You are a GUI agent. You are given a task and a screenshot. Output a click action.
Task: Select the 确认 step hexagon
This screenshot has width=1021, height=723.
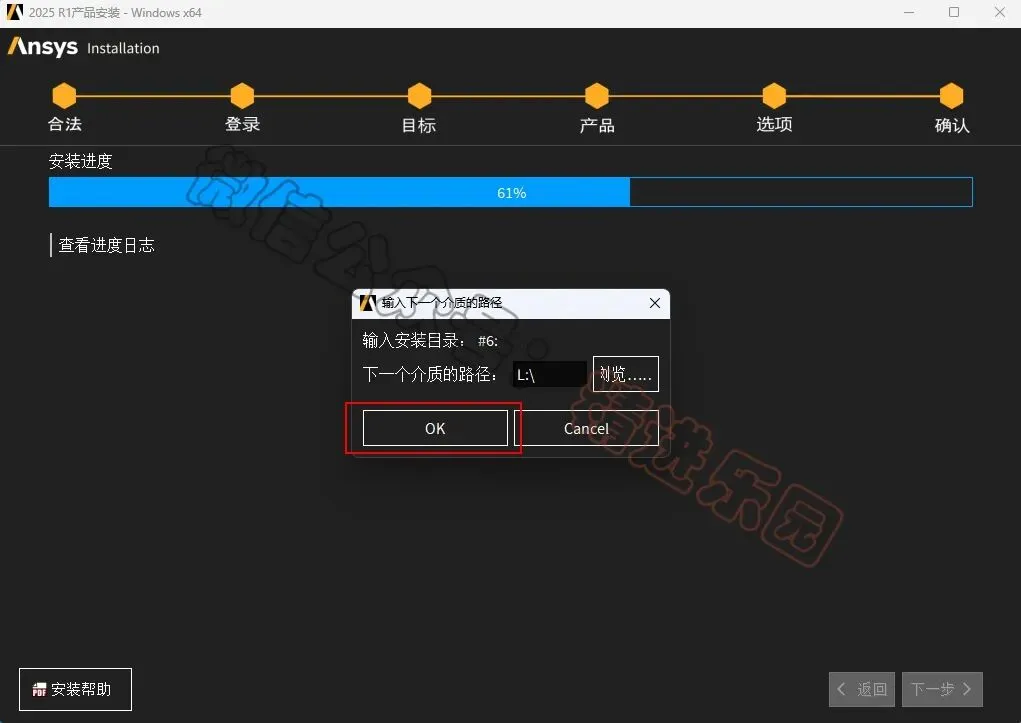[x=951, y=96]
